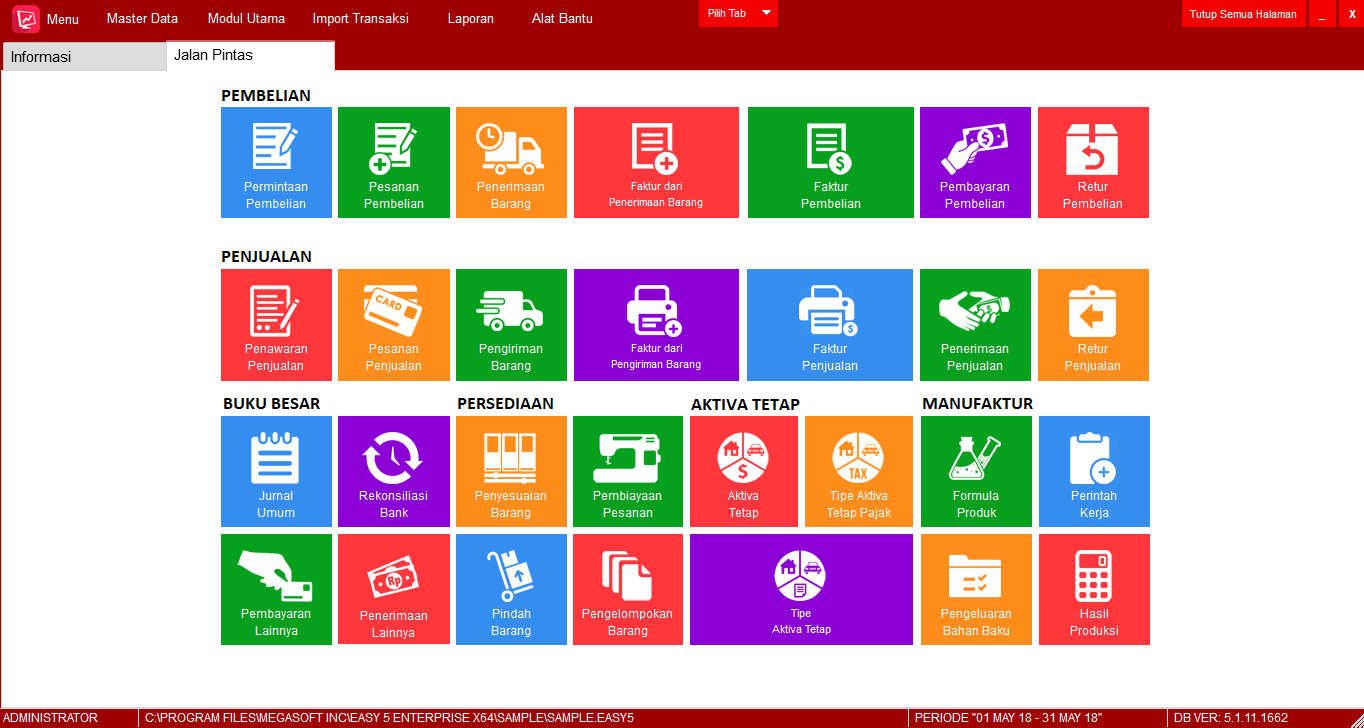This screenshot has height=728, width=1364.
Task: Click the Menu button with logo
Action: [46, 18]
